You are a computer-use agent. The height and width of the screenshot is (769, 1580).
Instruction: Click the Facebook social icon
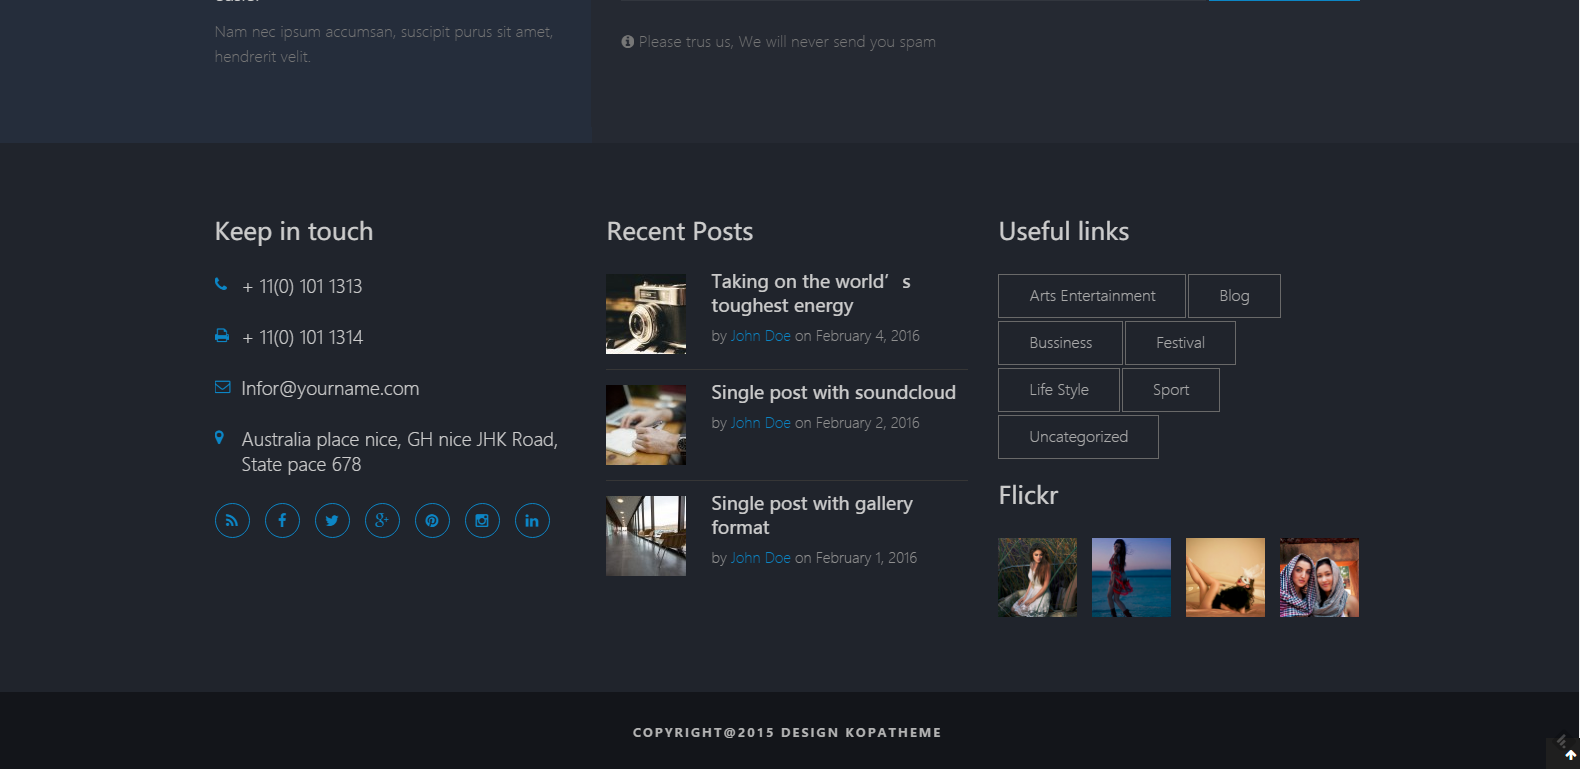[x=282, y=520]
